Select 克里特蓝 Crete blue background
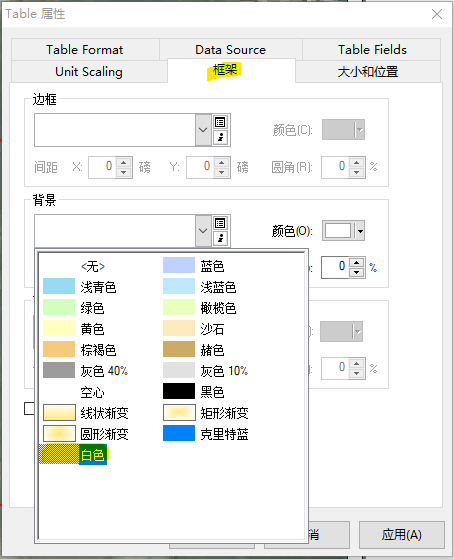454x559 pixels. 206,434
